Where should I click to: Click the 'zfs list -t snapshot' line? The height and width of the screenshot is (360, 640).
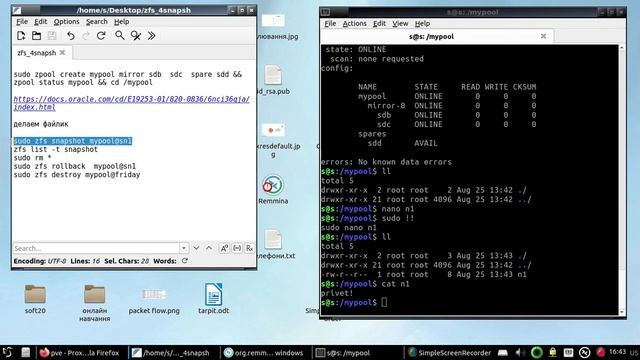click(56, 149)
